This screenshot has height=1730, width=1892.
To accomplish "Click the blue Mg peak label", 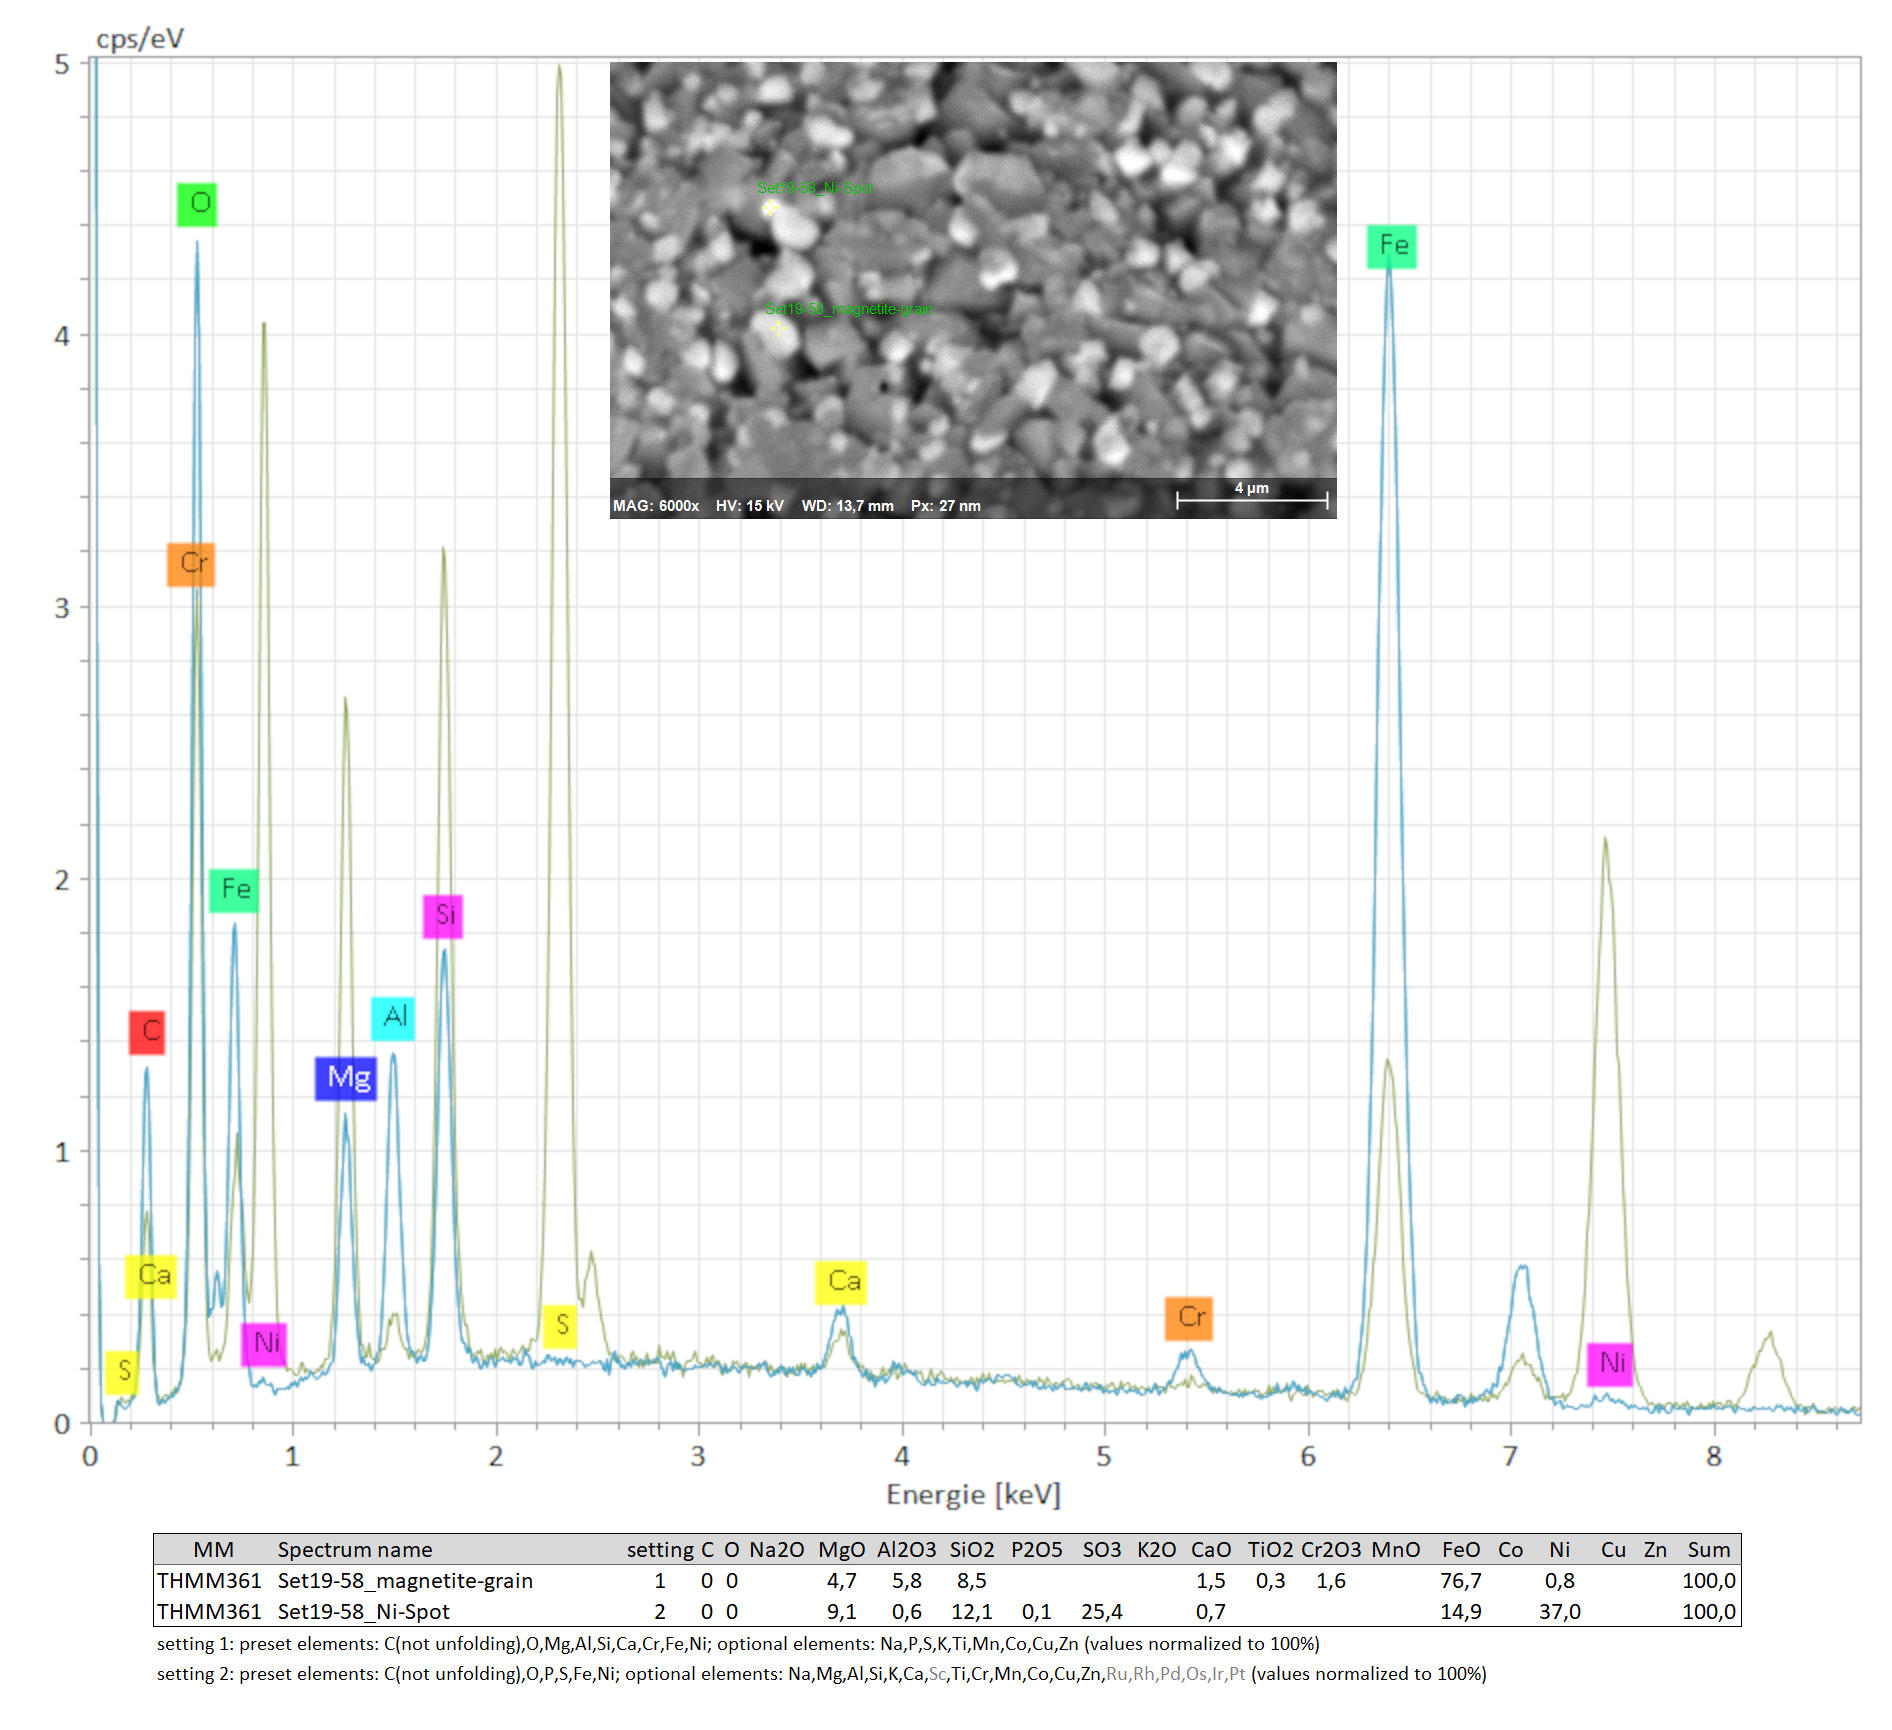I will tap(346, 1078).
